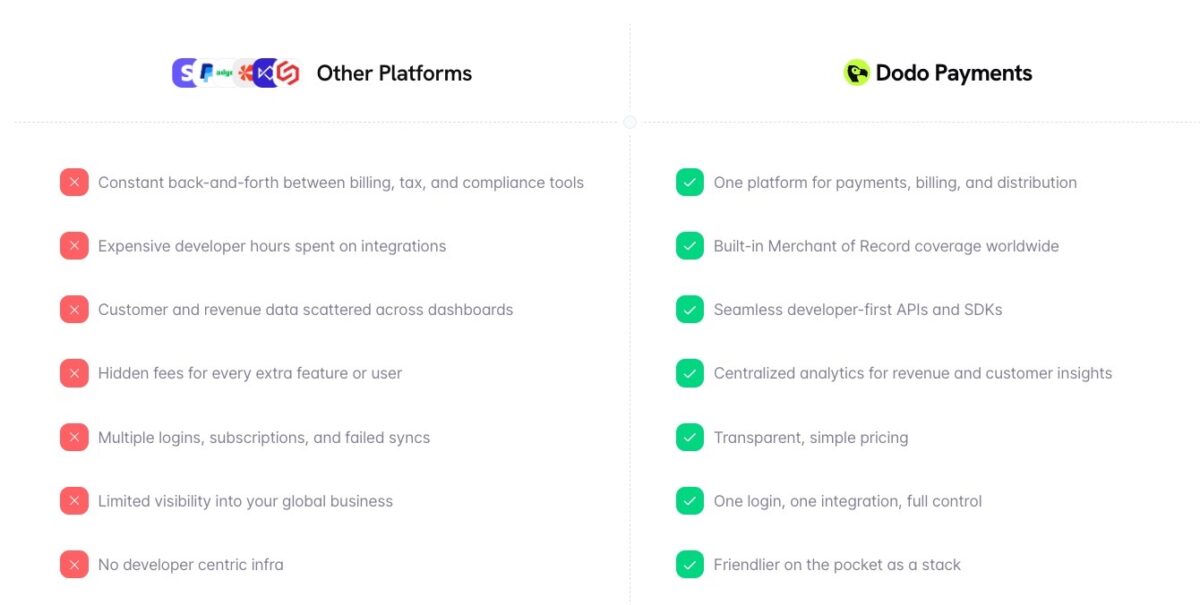Click green check next to "Seamless developer-first APIs"
The image size is (1200, 605).
690,310
